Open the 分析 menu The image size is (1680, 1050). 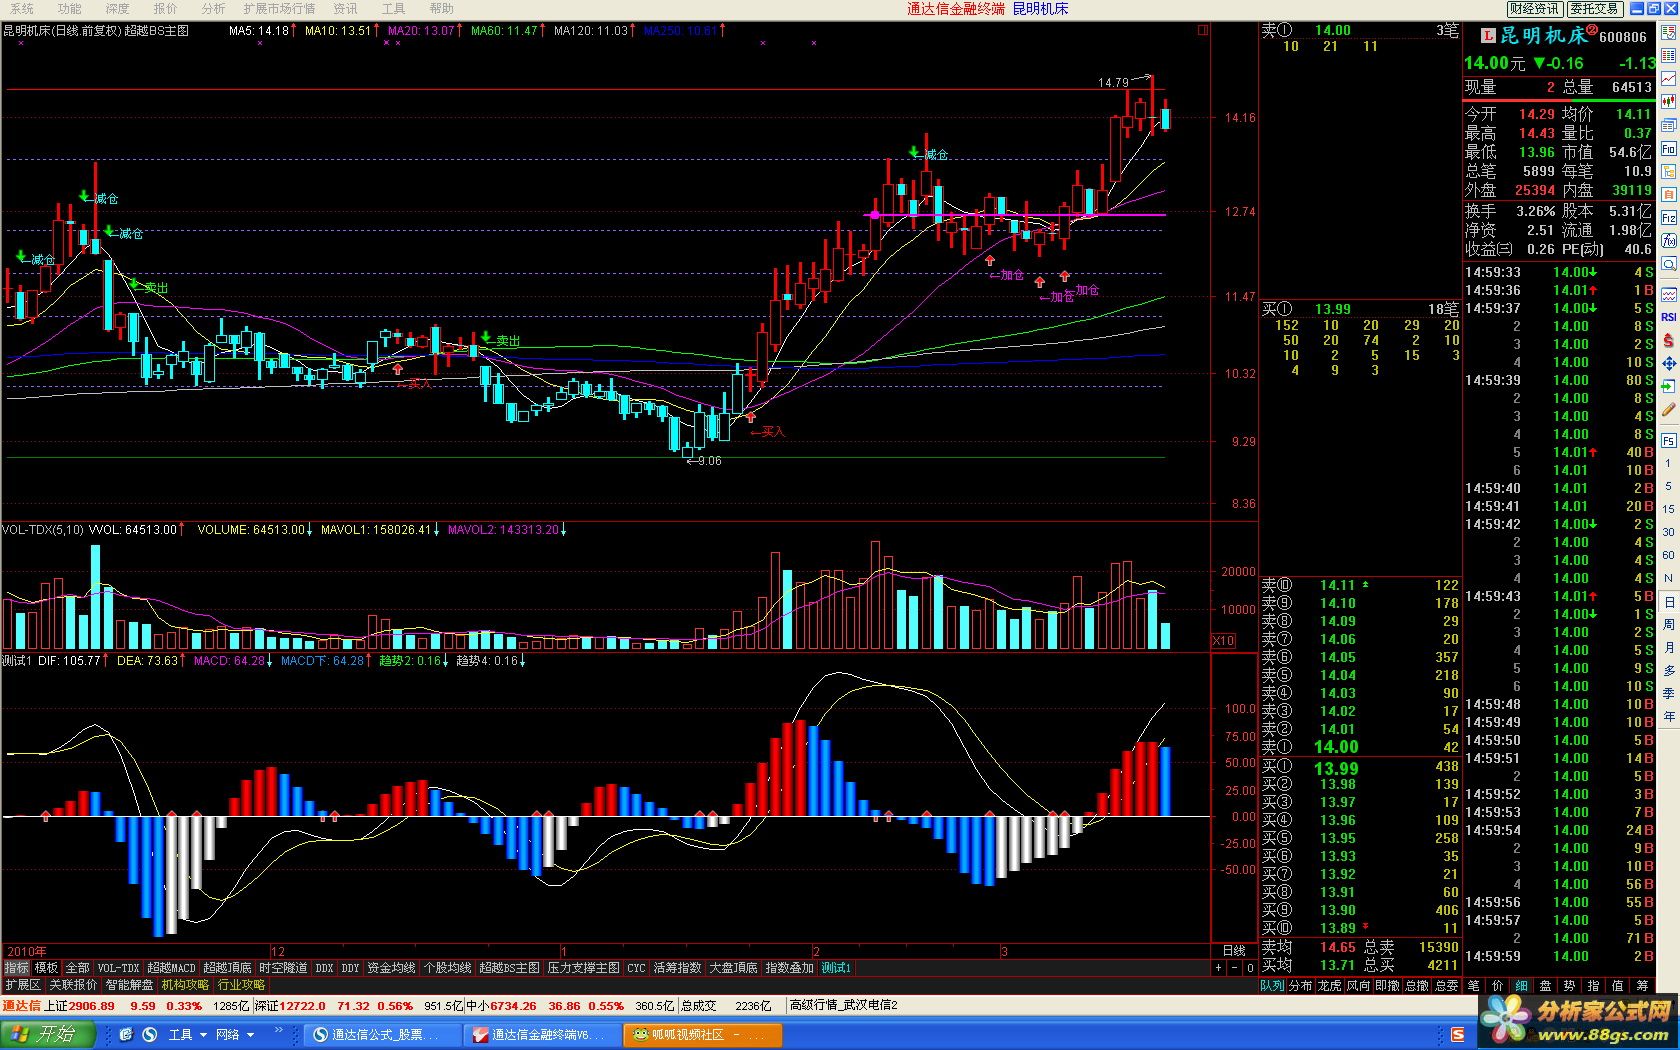point(214,9)
